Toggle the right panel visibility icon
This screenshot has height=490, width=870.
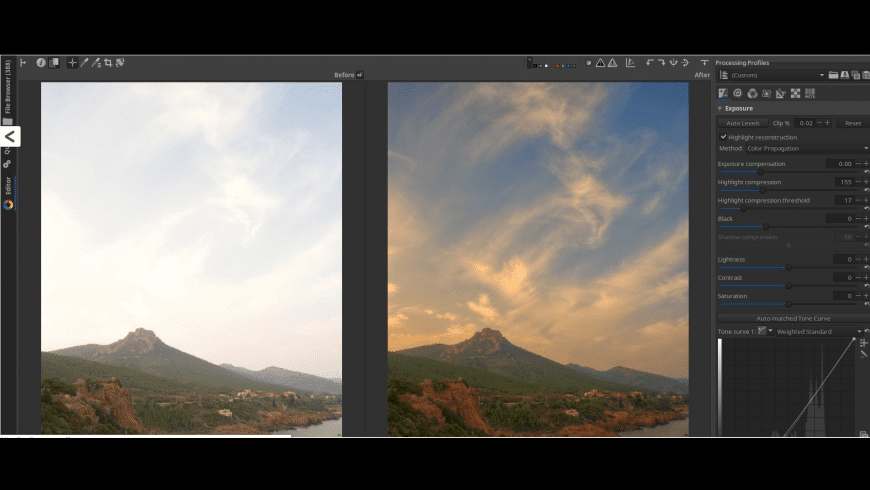coord(704,63)
